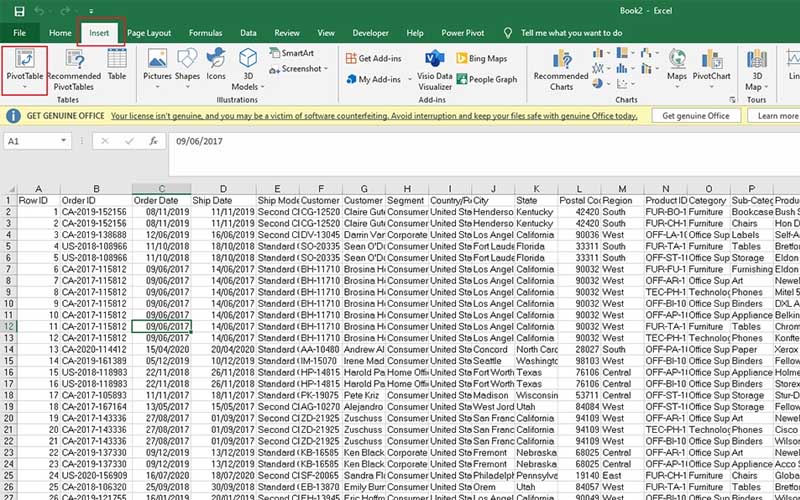This screenshot has height=500, width=800.
Task: Switch to the Data tab
Action: pos(248,33)
